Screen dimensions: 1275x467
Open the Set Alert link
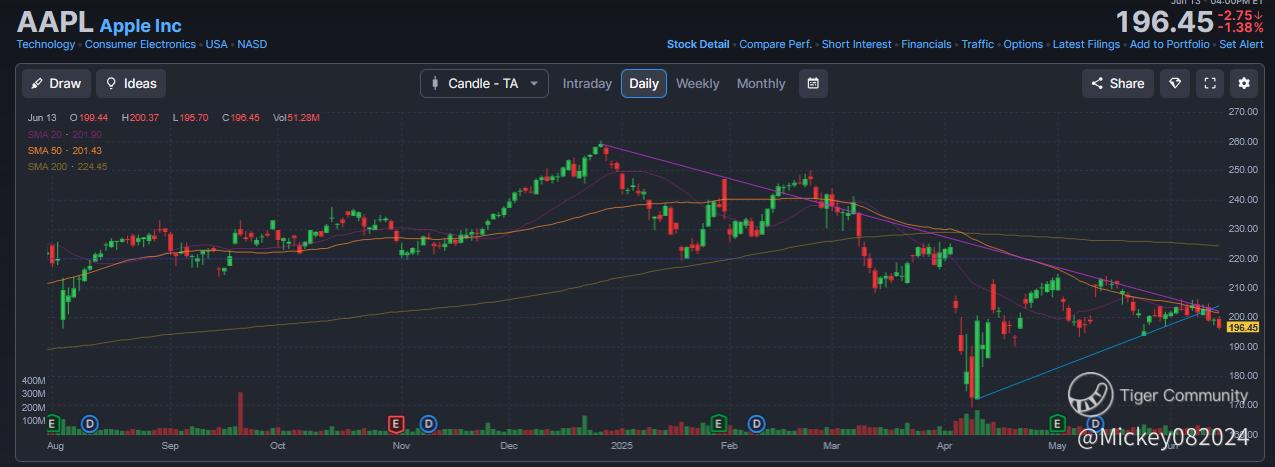pyautogui.click(x=1240, y=45)
